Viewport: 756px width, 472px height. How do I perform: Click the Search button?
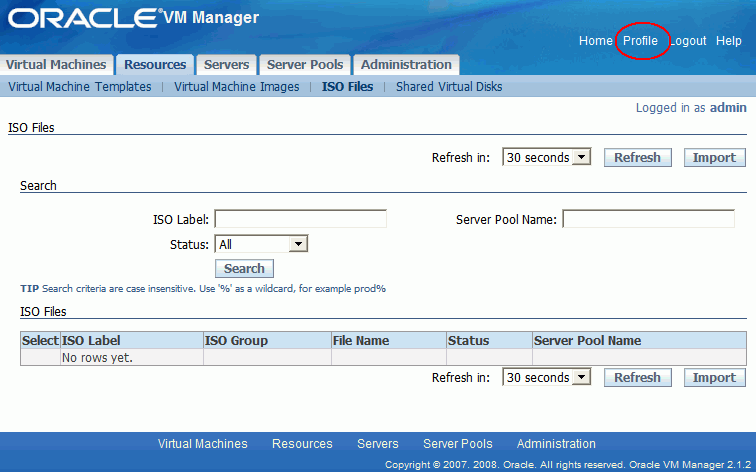[244, 269]
